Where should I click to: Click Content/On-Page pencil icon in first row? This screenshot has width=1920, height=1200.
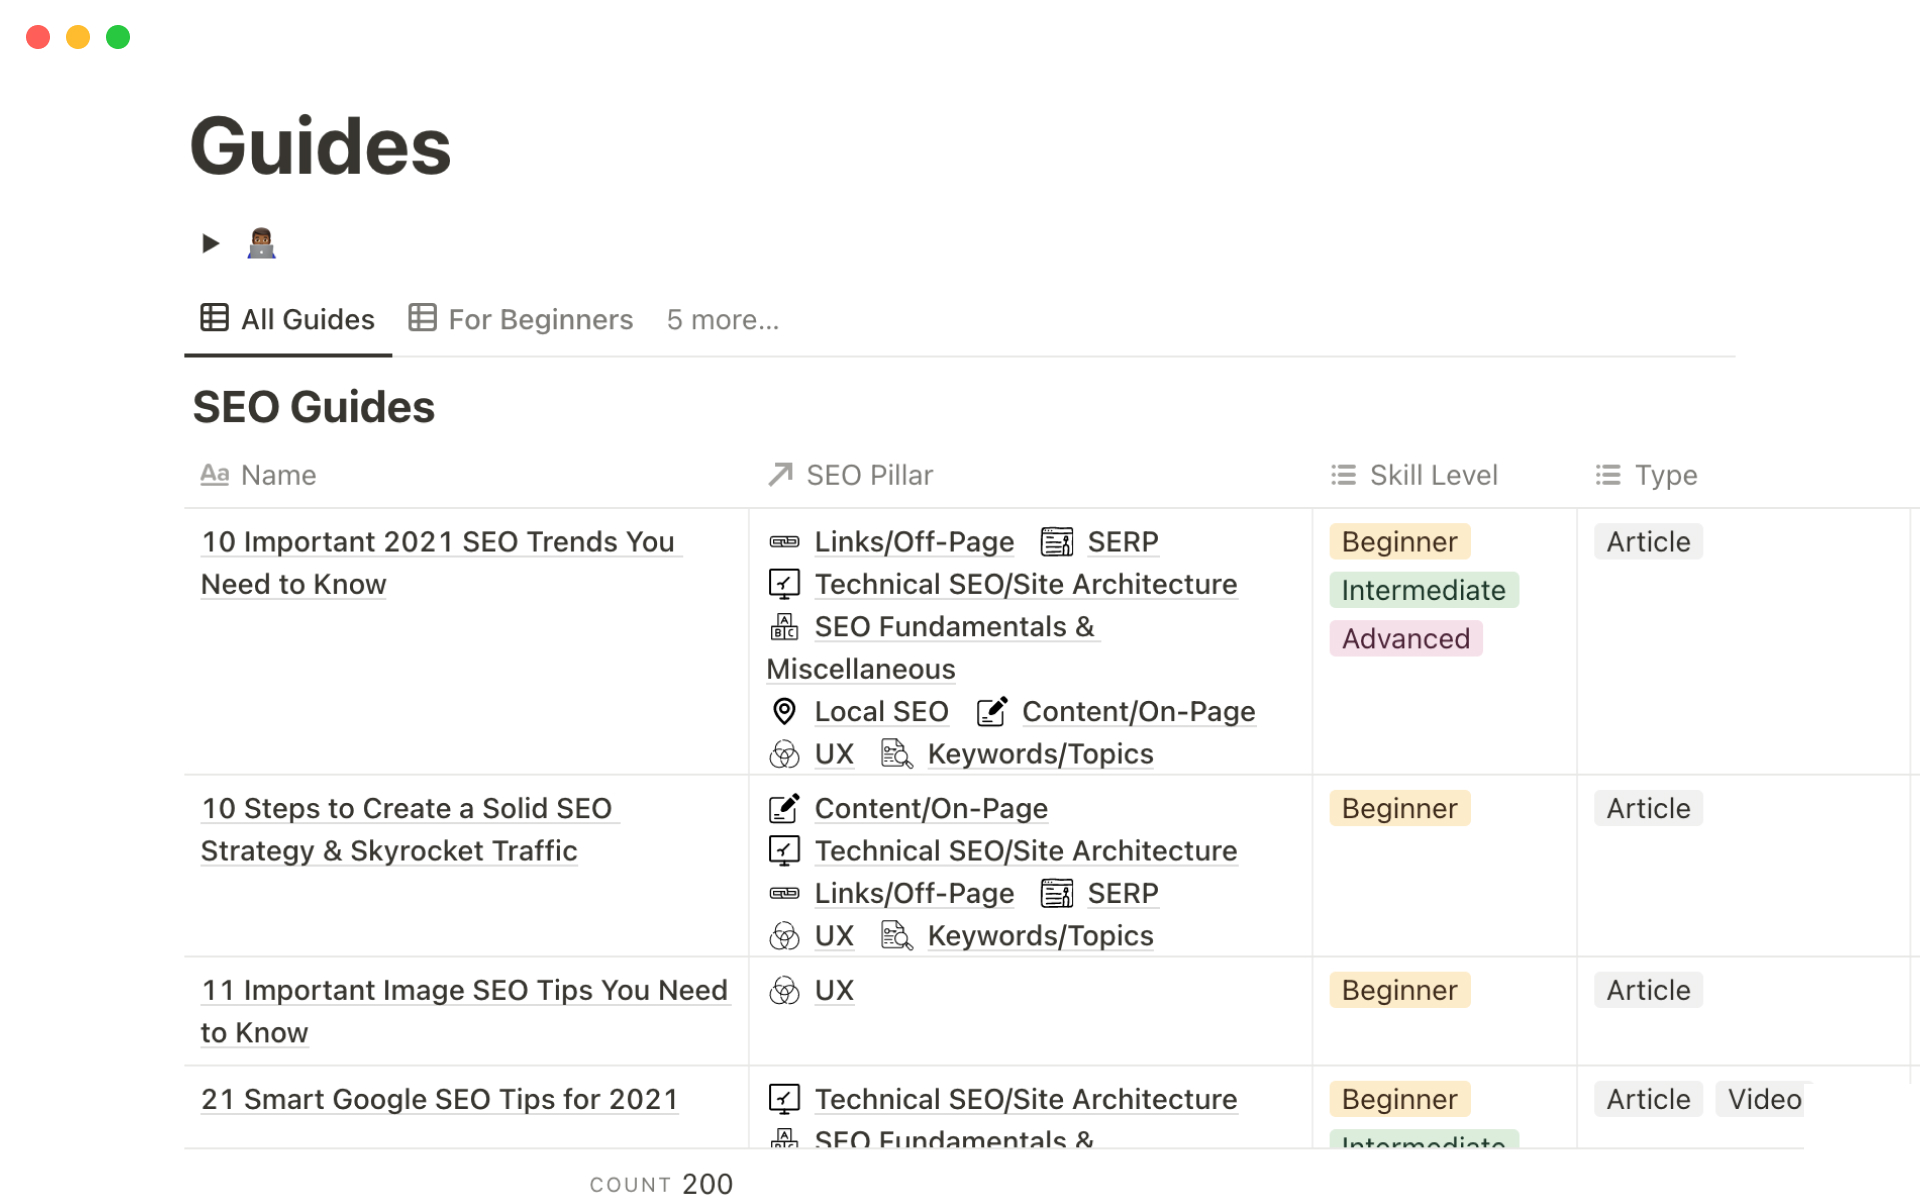click(x=991, y=712)
